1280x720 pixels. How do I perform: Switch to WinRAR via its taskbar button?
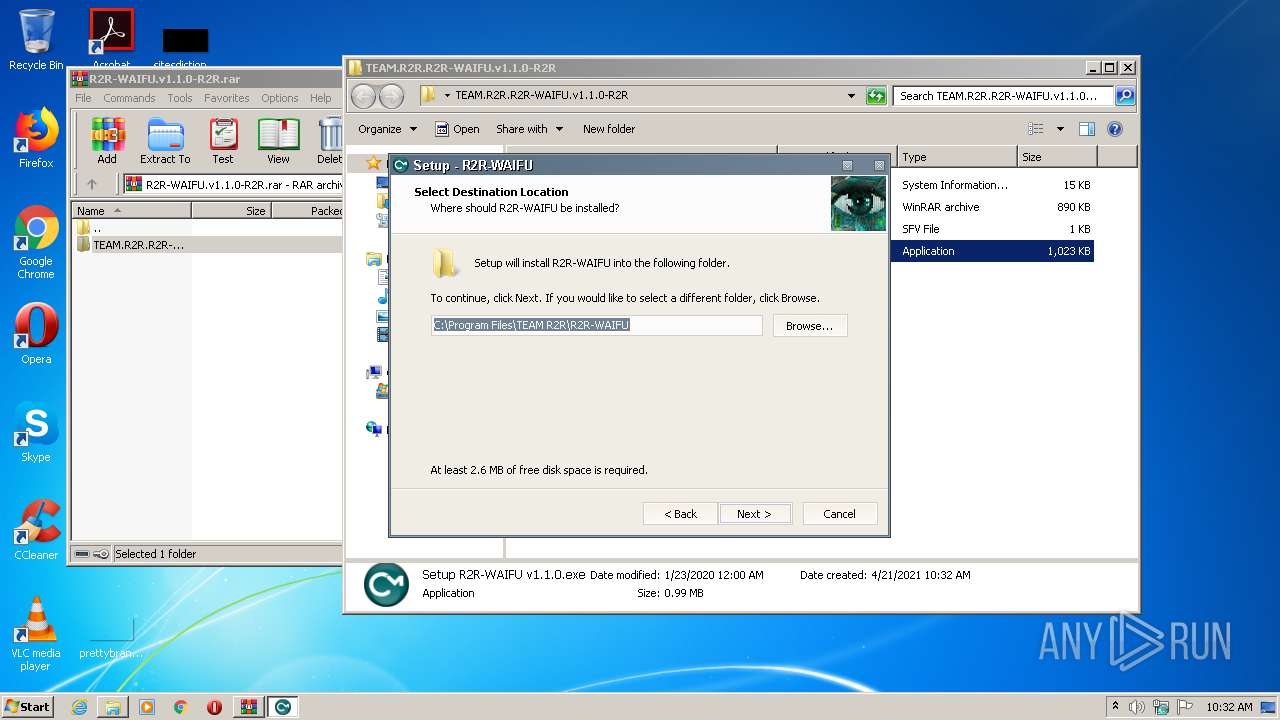click(248, 707)
